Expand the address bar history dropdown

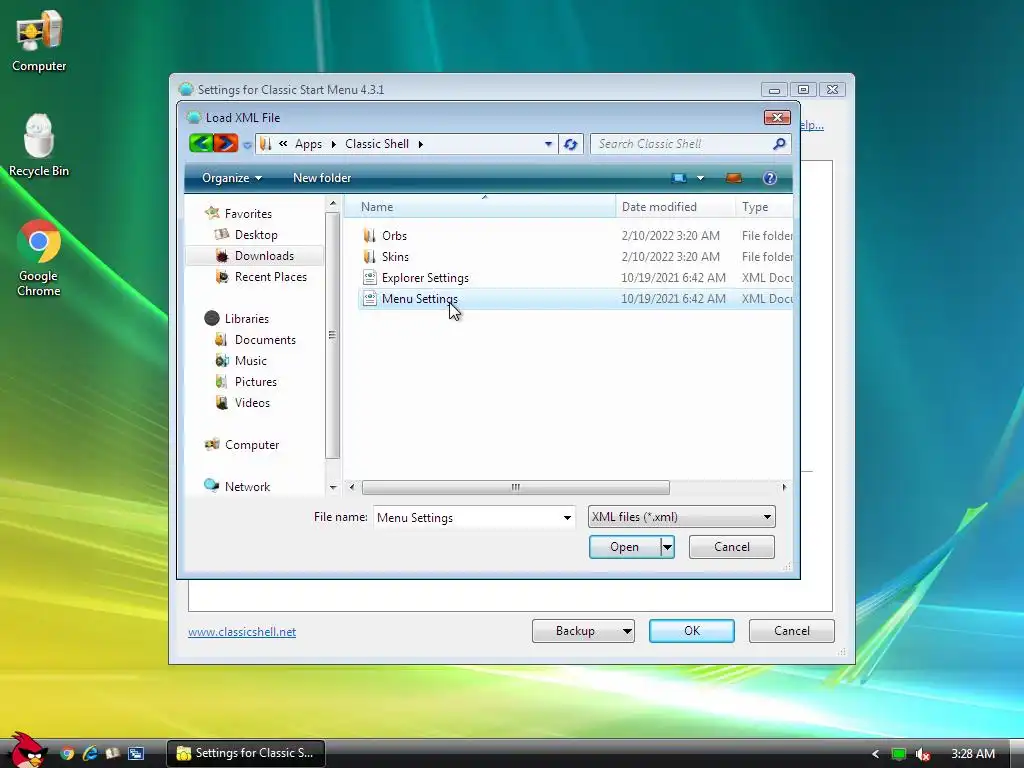click(548, 144)
